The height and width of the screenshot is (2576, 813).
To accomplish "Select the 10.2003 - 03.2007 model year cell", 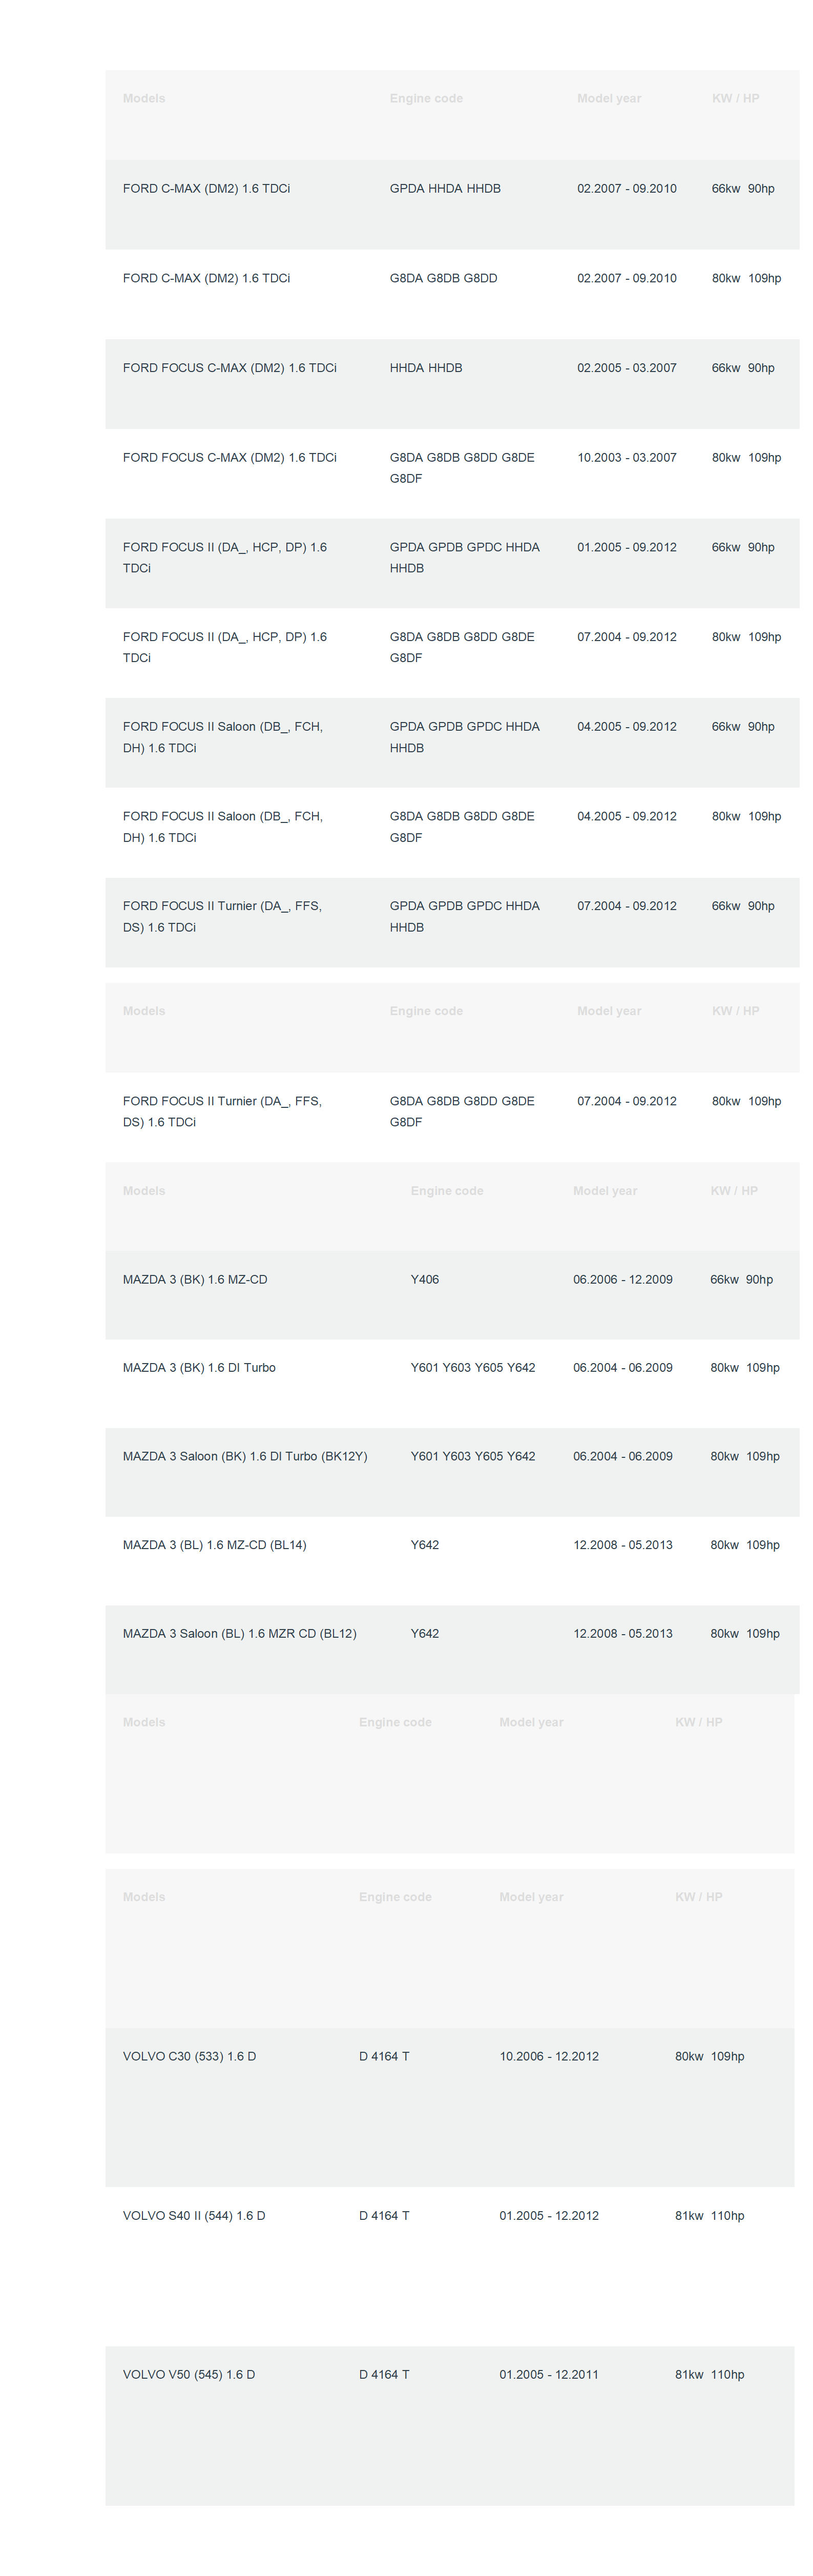I will coord(626,458).
